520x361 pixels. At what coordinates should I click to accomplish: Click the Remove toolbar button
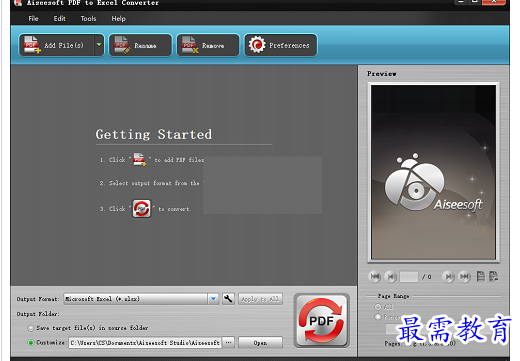(x=208, y=45)
